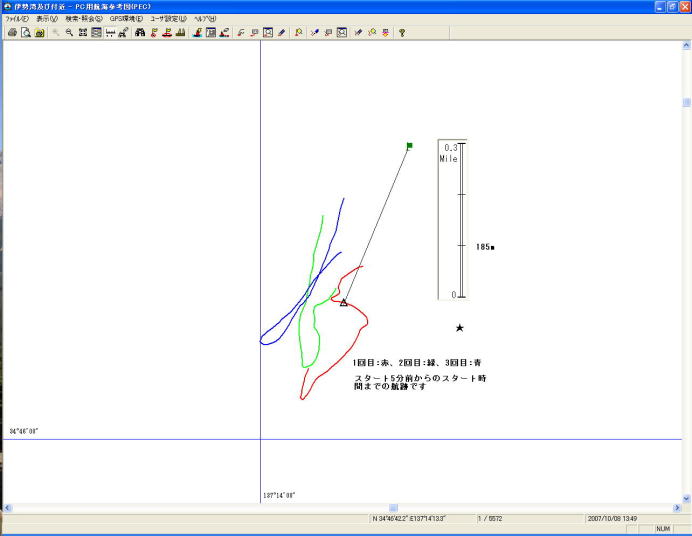
Task: Click the coordinate readout in the status bar
Action: click(x=409, y=519)
